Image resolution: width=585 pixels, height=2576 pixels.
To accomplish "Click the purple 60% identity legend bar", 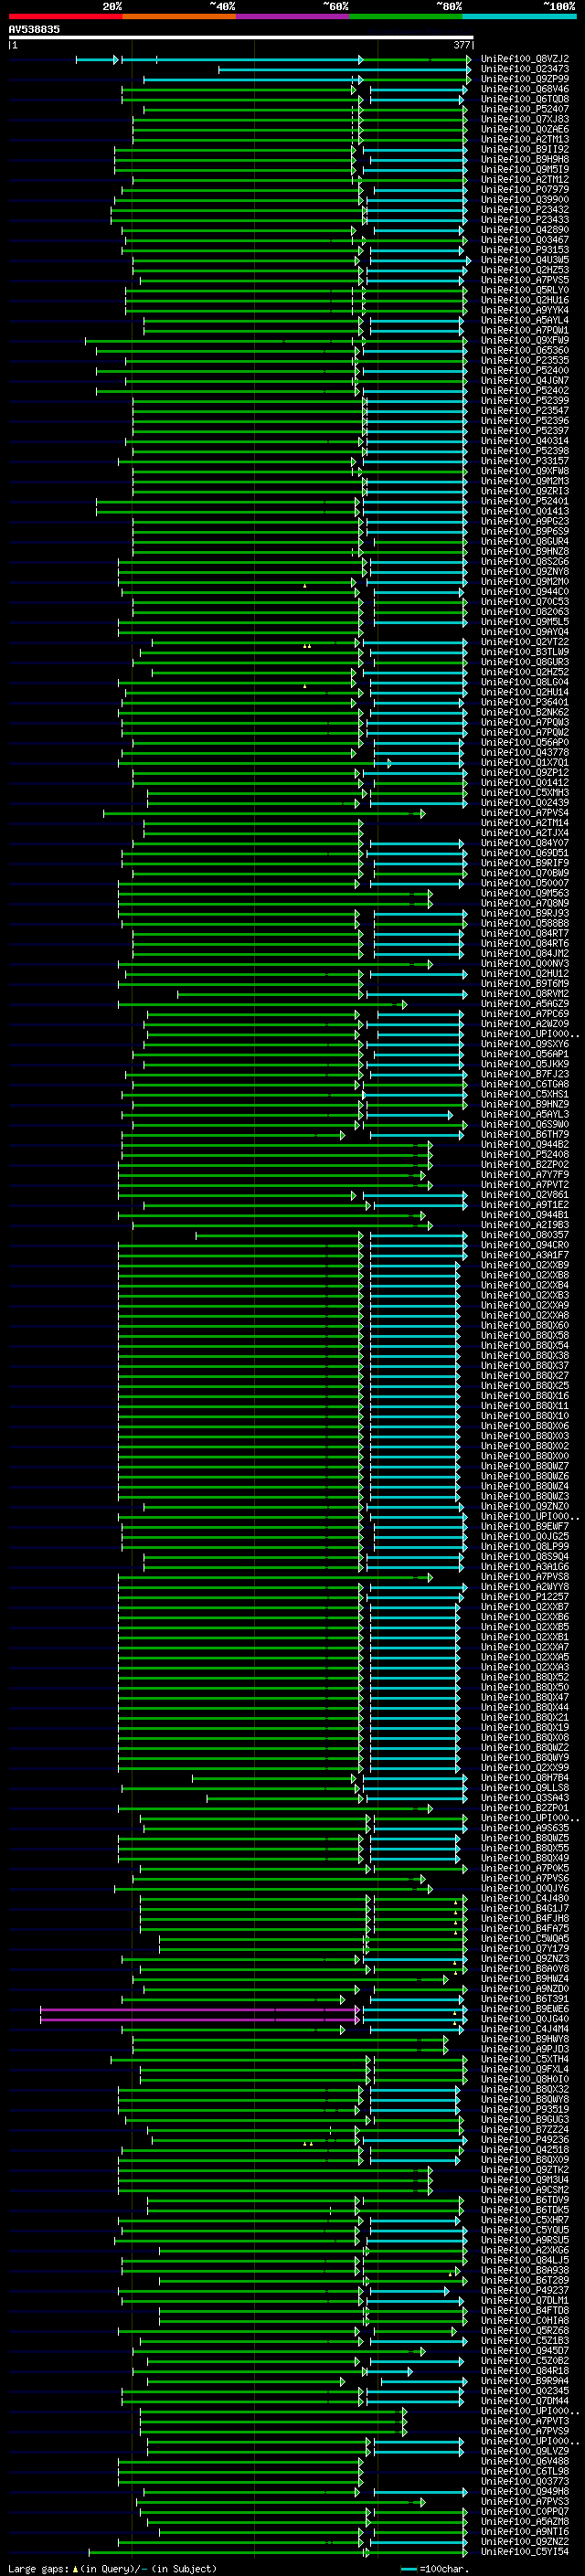I will click(x=292, y=16).
